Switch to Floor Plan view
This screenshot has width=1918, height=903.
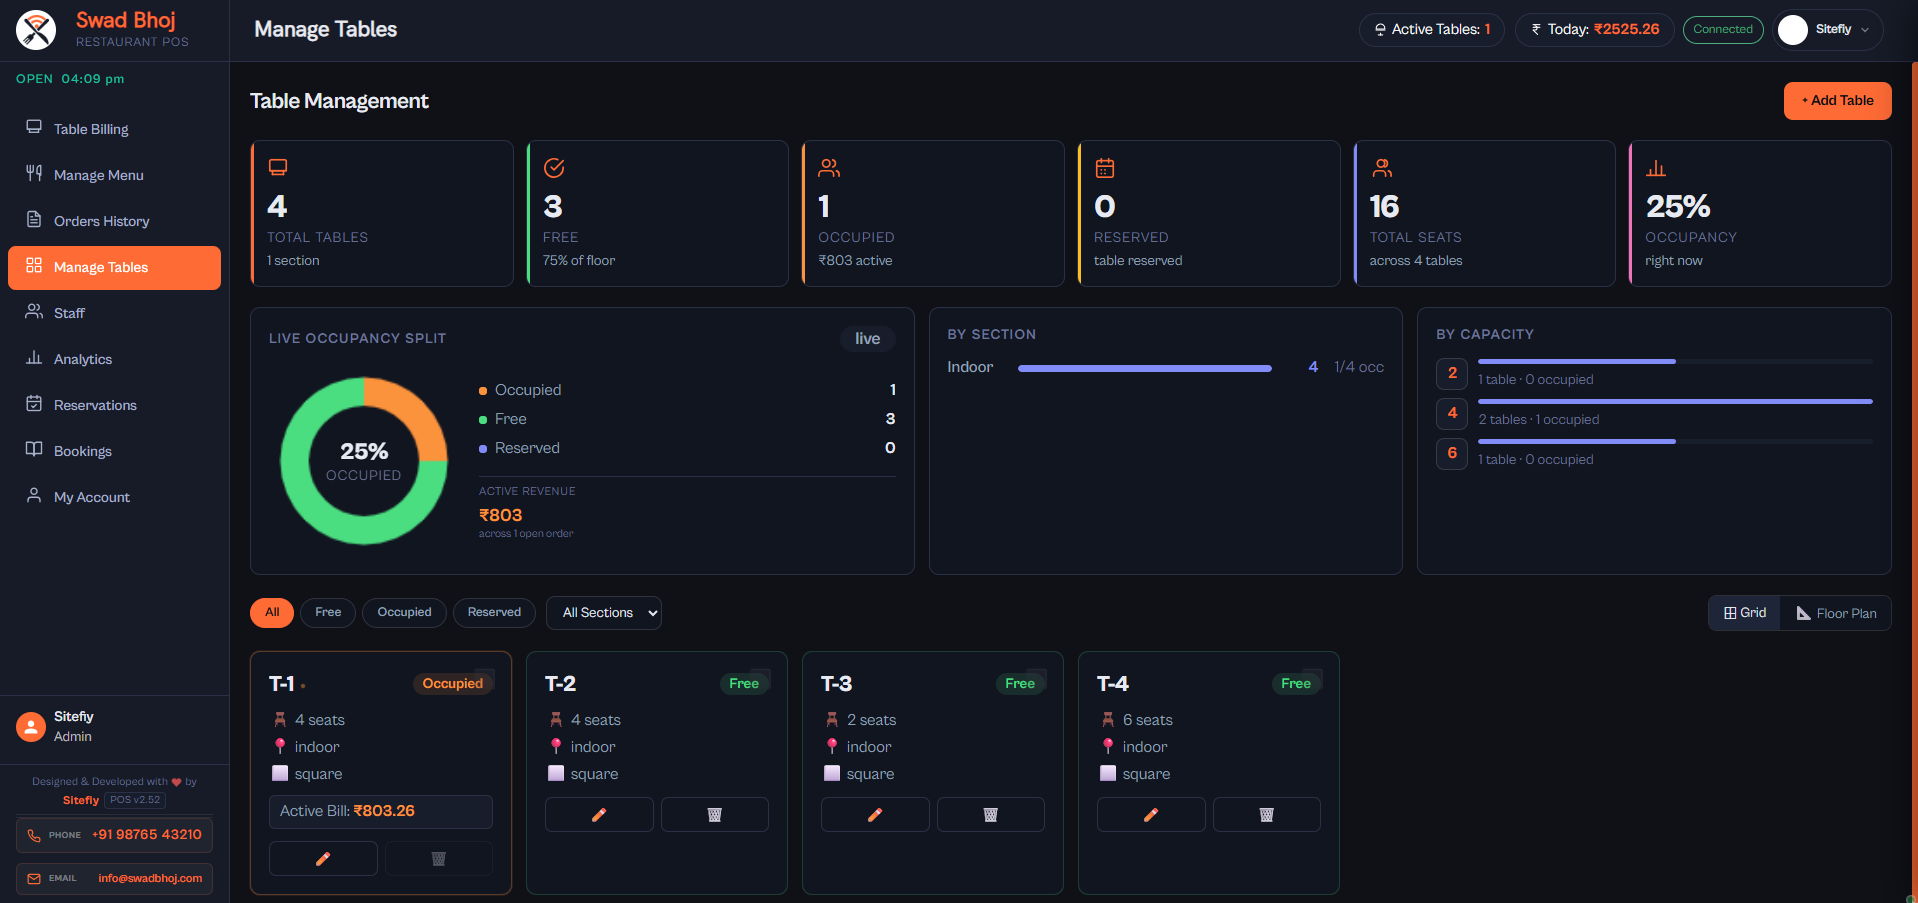coord(1836,613)
